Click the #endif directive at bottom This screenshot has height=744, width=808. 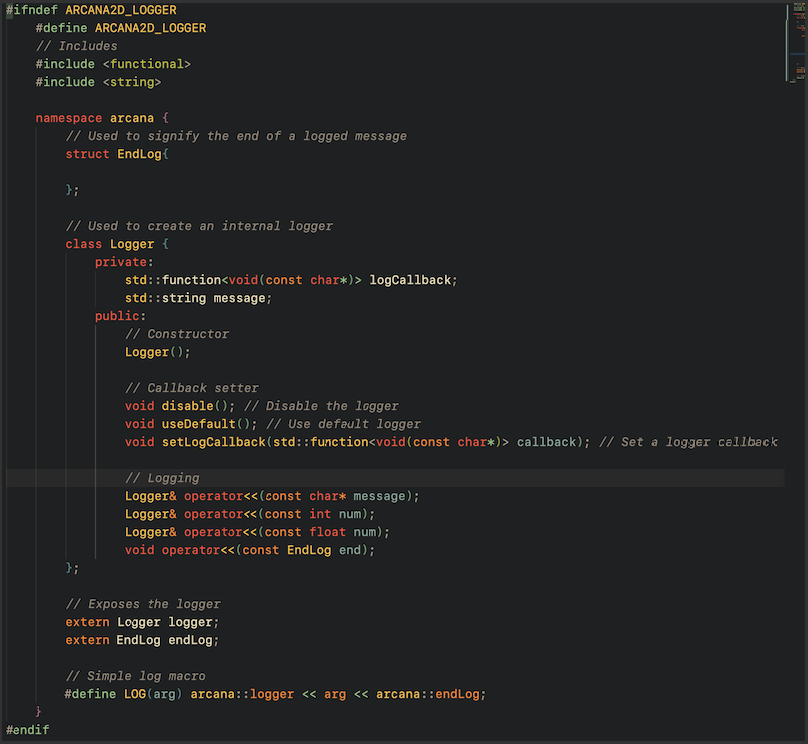point(28,730)
